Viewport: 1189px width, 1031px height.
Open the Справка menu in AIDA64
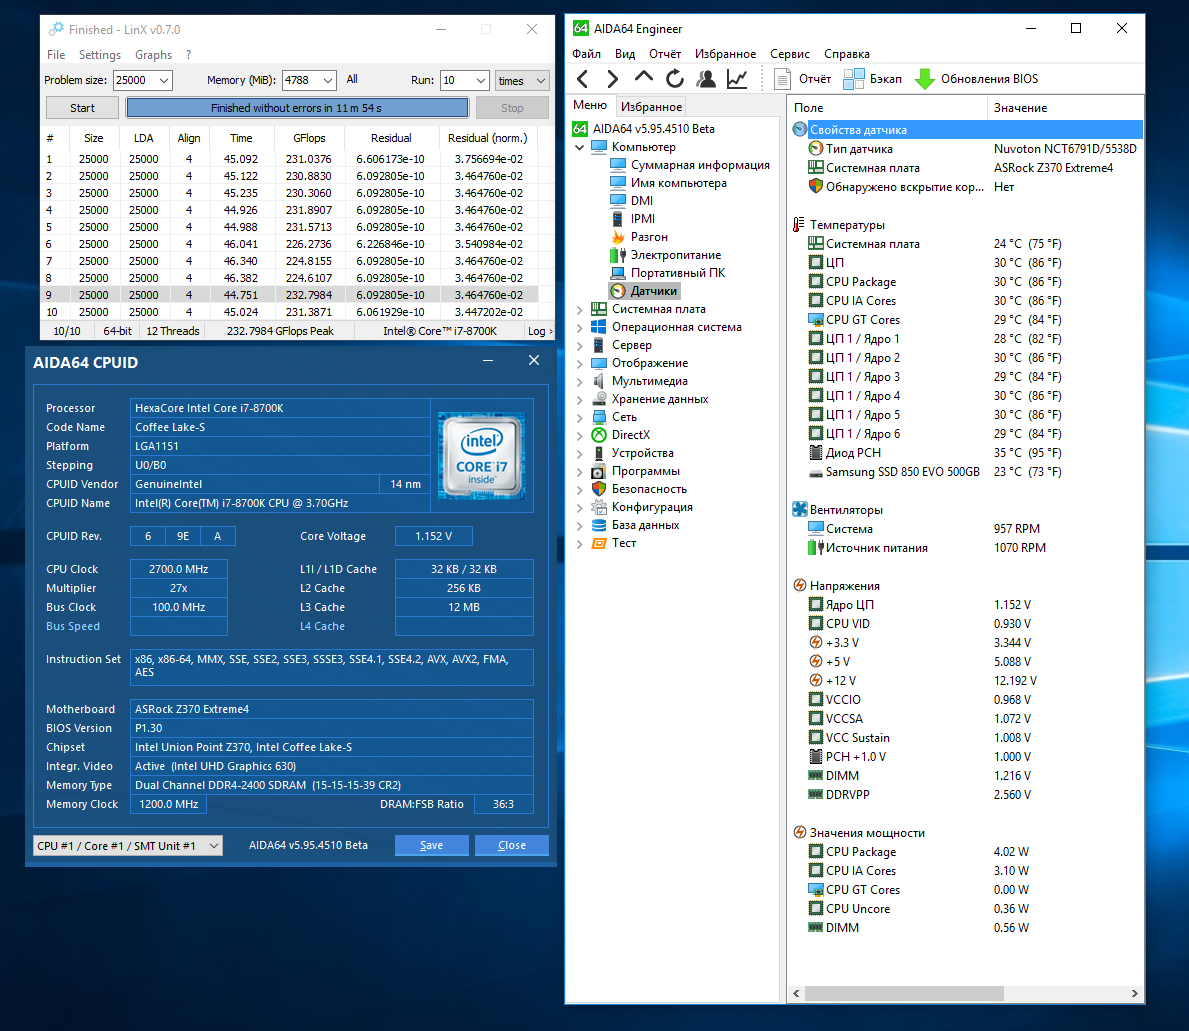[846, 54]
